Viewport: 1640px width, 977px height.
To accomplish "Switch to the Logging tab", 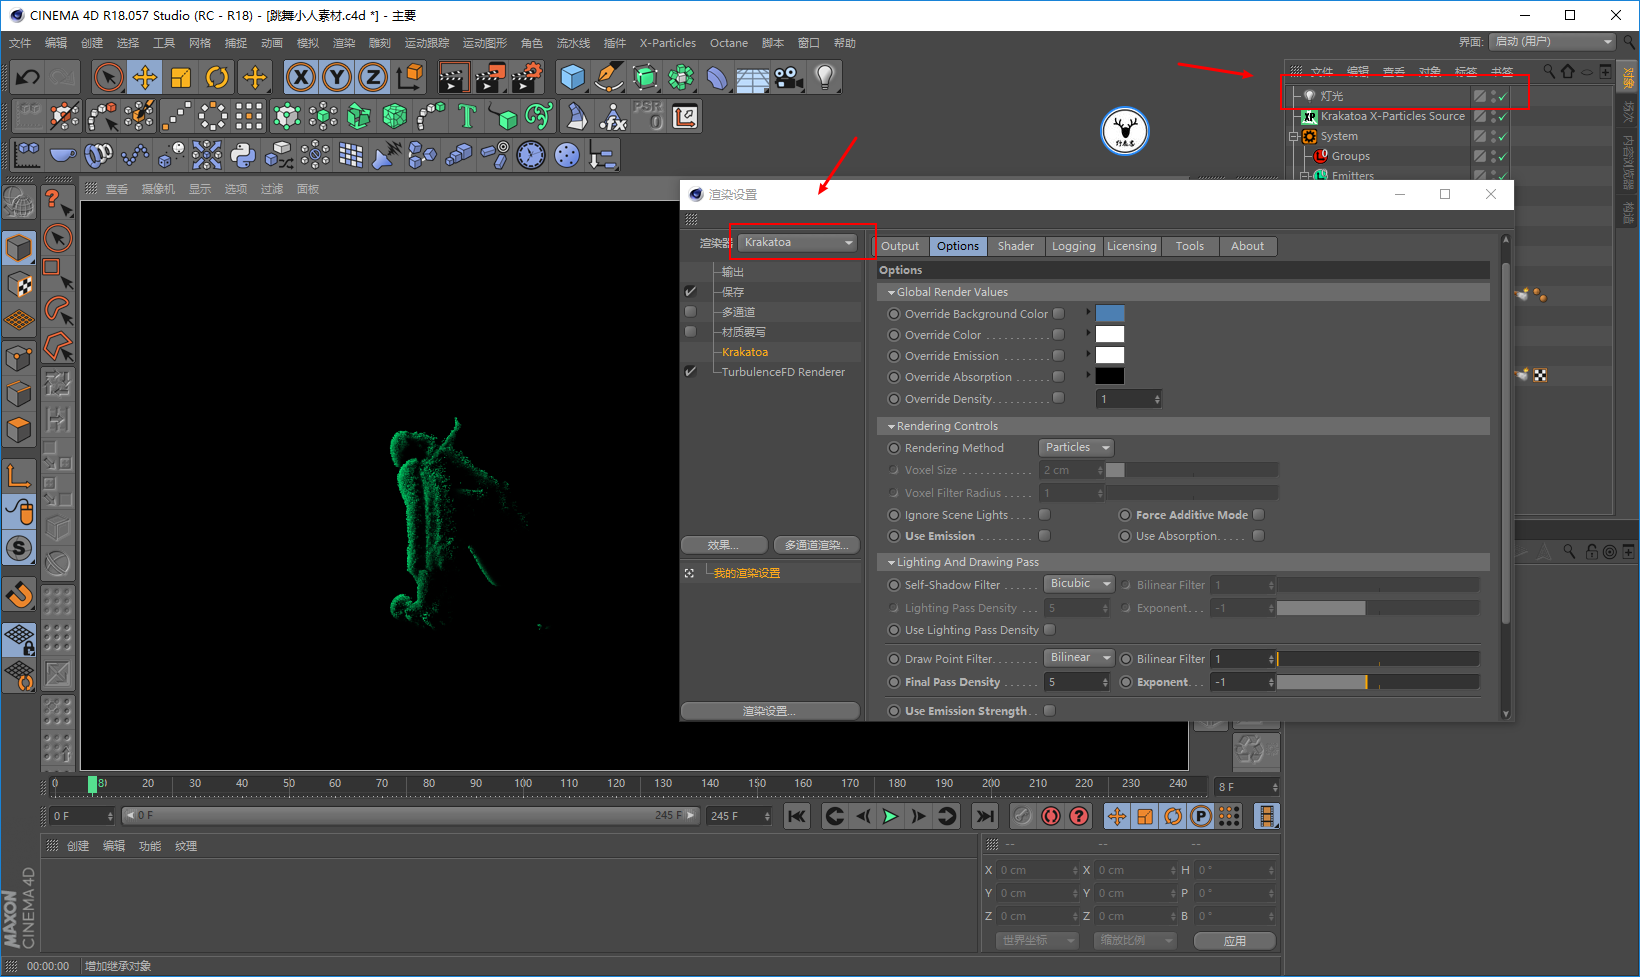I will click(1074, 246).
